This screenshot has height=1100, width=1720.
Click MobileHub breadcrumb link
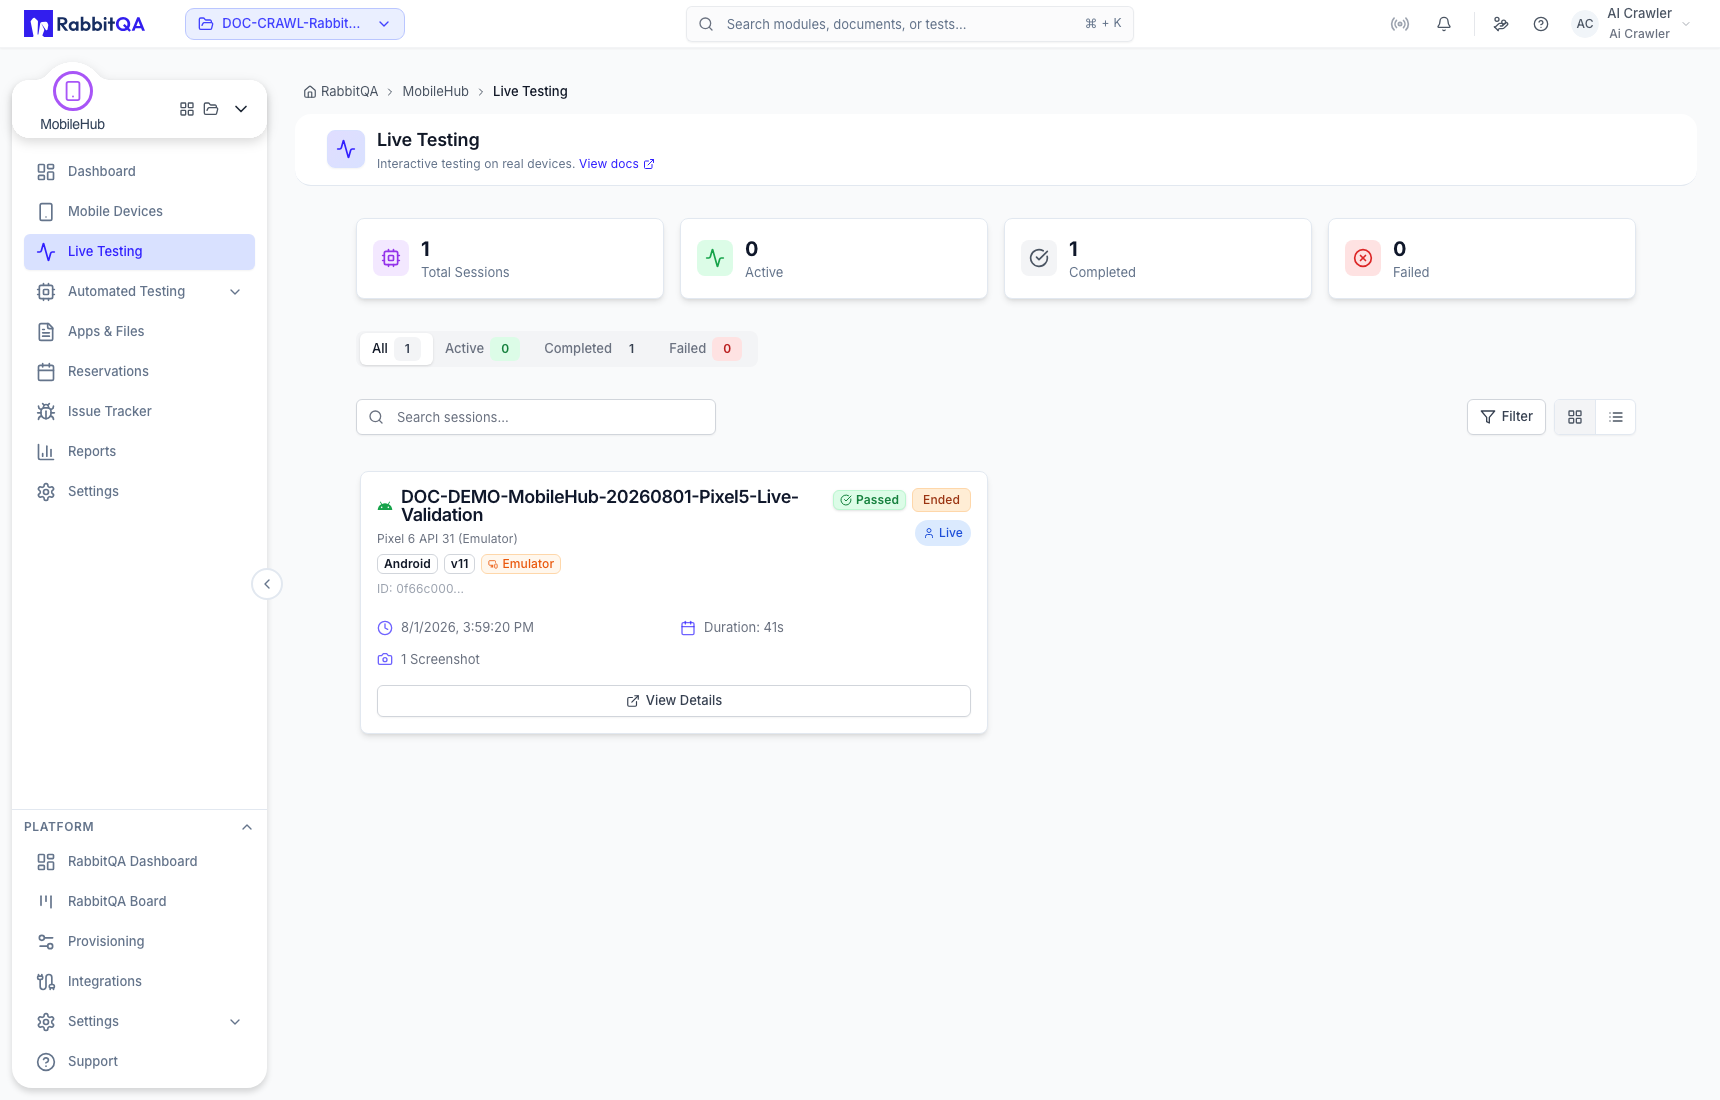[x=435, y=92]
